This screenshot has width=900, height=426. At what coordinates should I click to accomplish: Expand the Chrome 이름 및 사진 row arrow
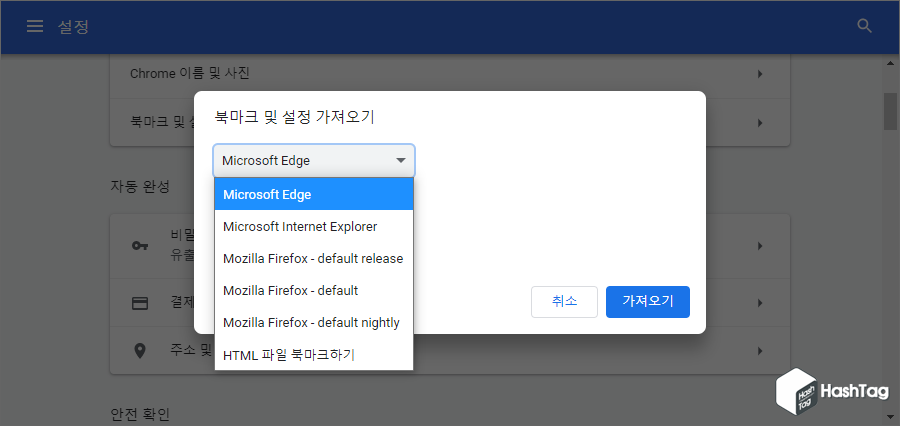coord(760,74)
